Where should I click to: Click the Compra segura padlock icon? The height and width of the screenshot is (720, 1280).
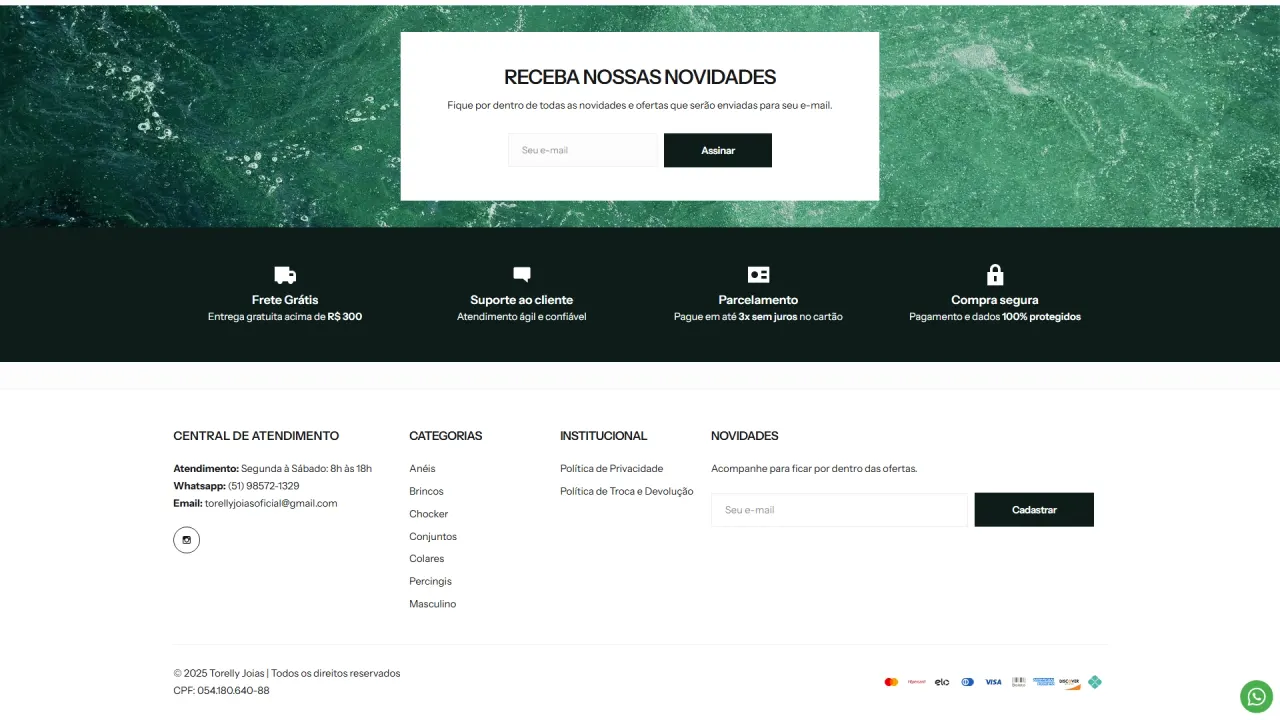click(x=995, y=274)
